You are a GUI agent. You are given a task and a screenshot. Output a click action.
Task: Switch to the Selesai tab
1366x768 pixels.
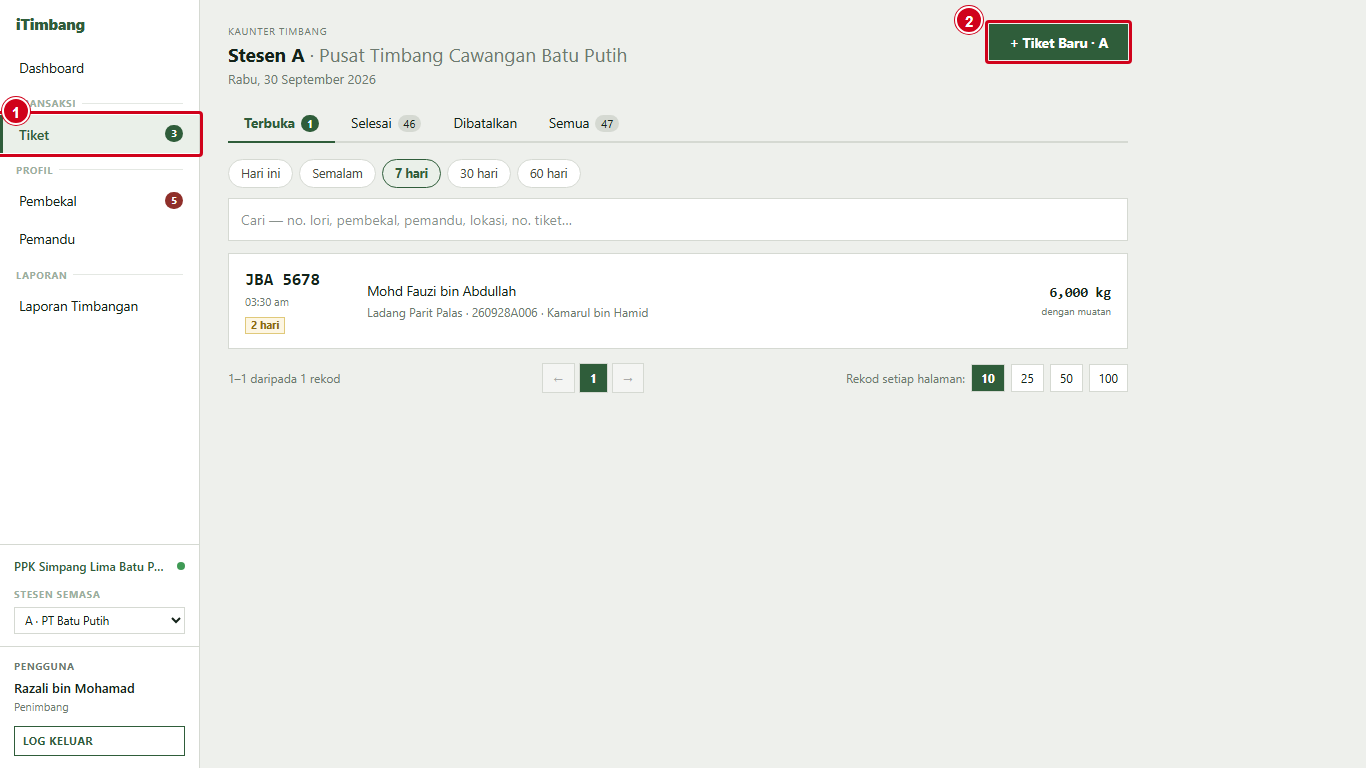coord(385,123)
